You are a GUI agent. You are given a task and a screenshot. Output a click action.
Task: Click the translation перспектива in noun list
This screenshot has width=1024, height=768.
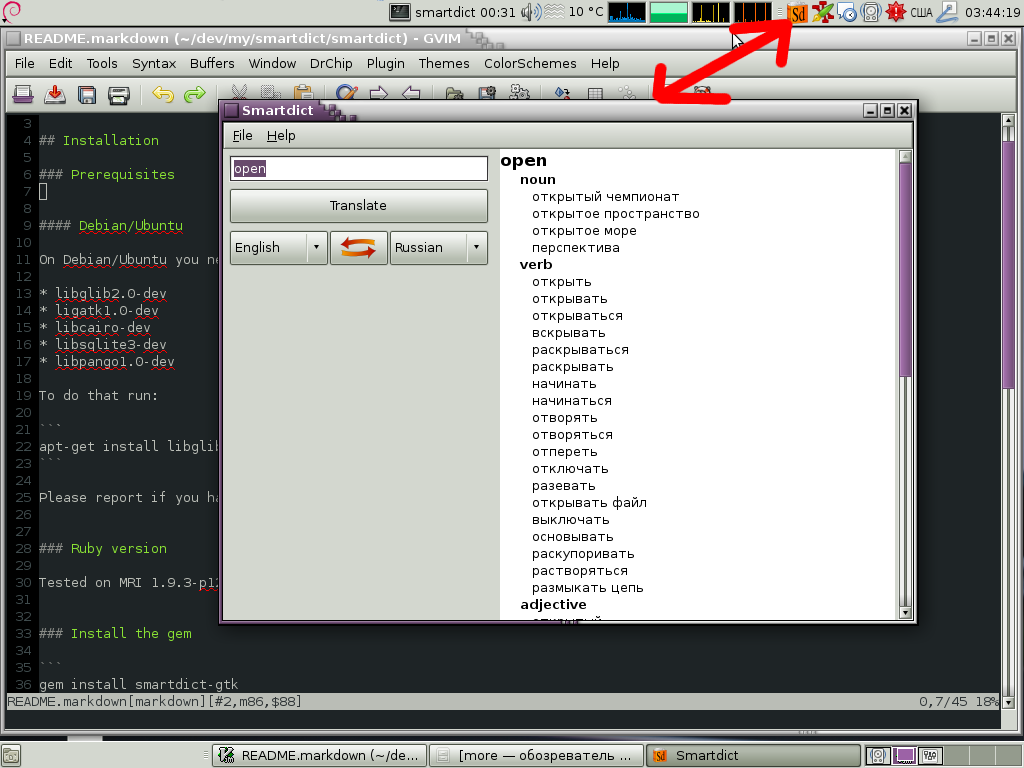[575, 248]
